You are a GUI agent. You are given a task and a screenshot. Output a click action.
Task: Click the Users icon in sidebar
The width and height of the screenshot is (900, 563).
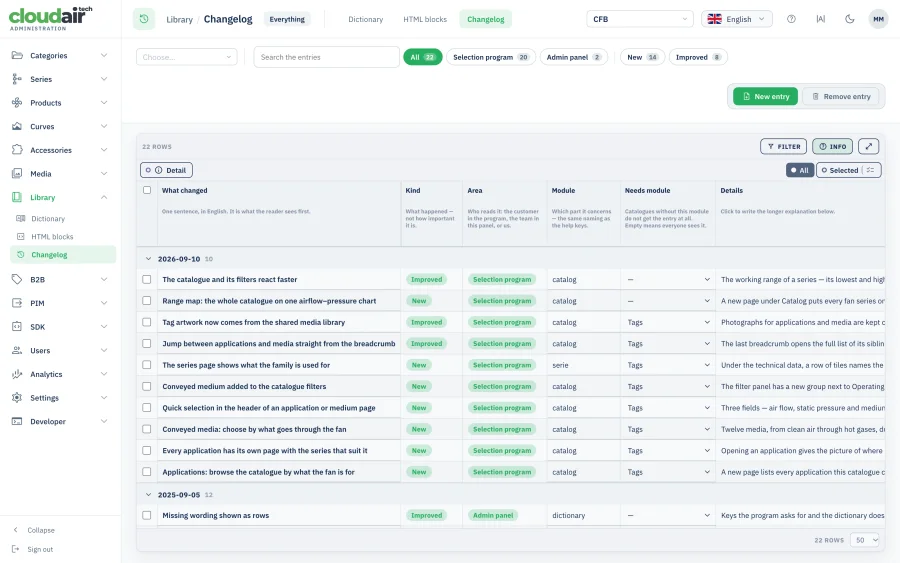[17, 350]
